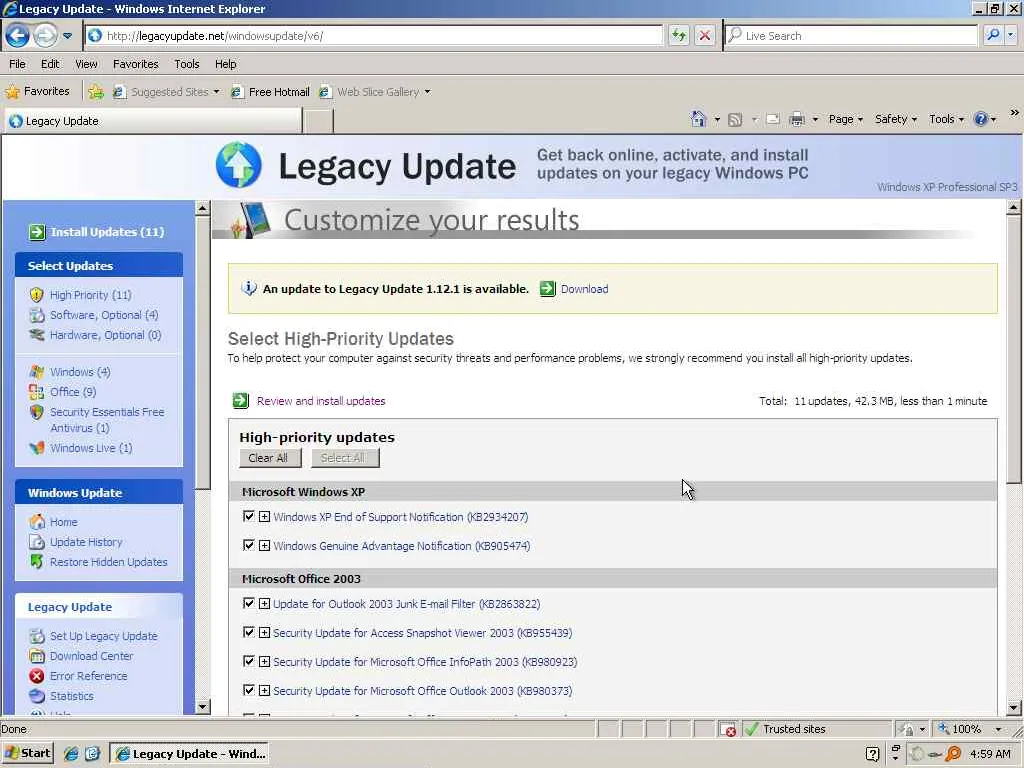Open zoom level 100% control
Image resolution: width=1024 pixels, height=768 pixels.
click(970, 729)
